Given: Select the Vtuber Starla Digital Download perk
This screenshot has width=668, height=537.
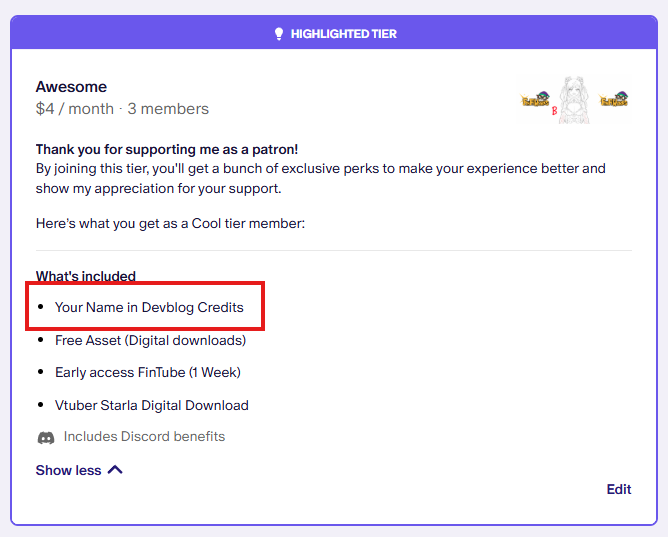Looking at the screenshot, I should point(152,405).
